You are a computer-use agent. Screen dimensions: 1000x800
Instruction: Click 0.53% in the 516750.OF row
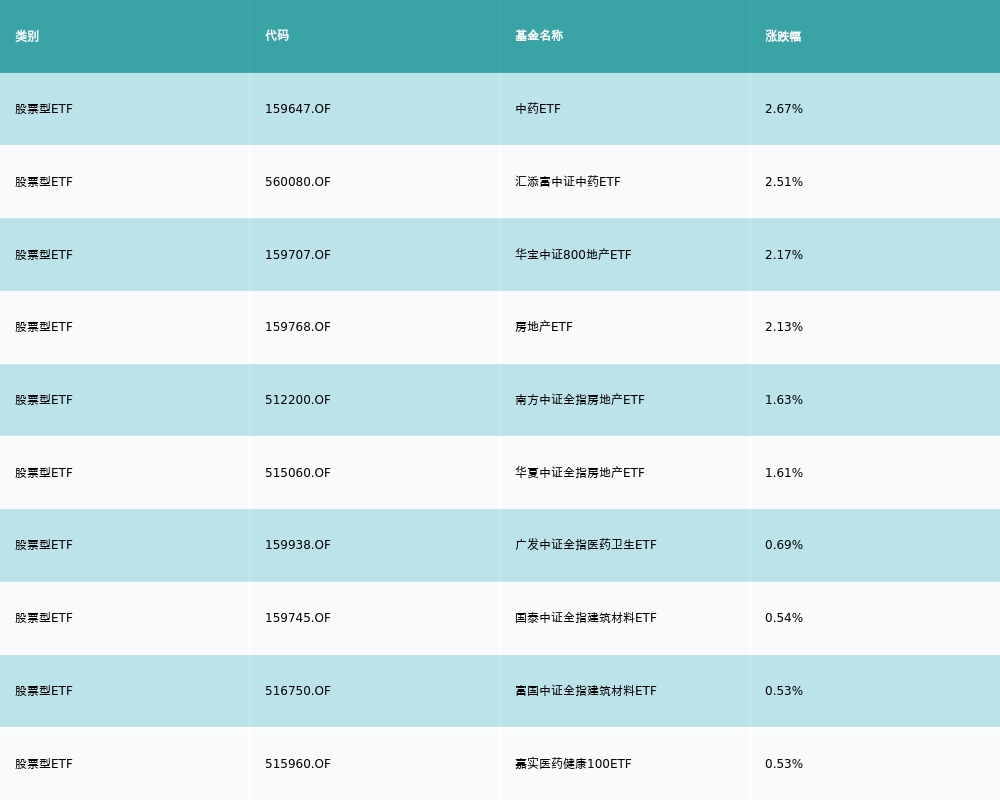784,691
